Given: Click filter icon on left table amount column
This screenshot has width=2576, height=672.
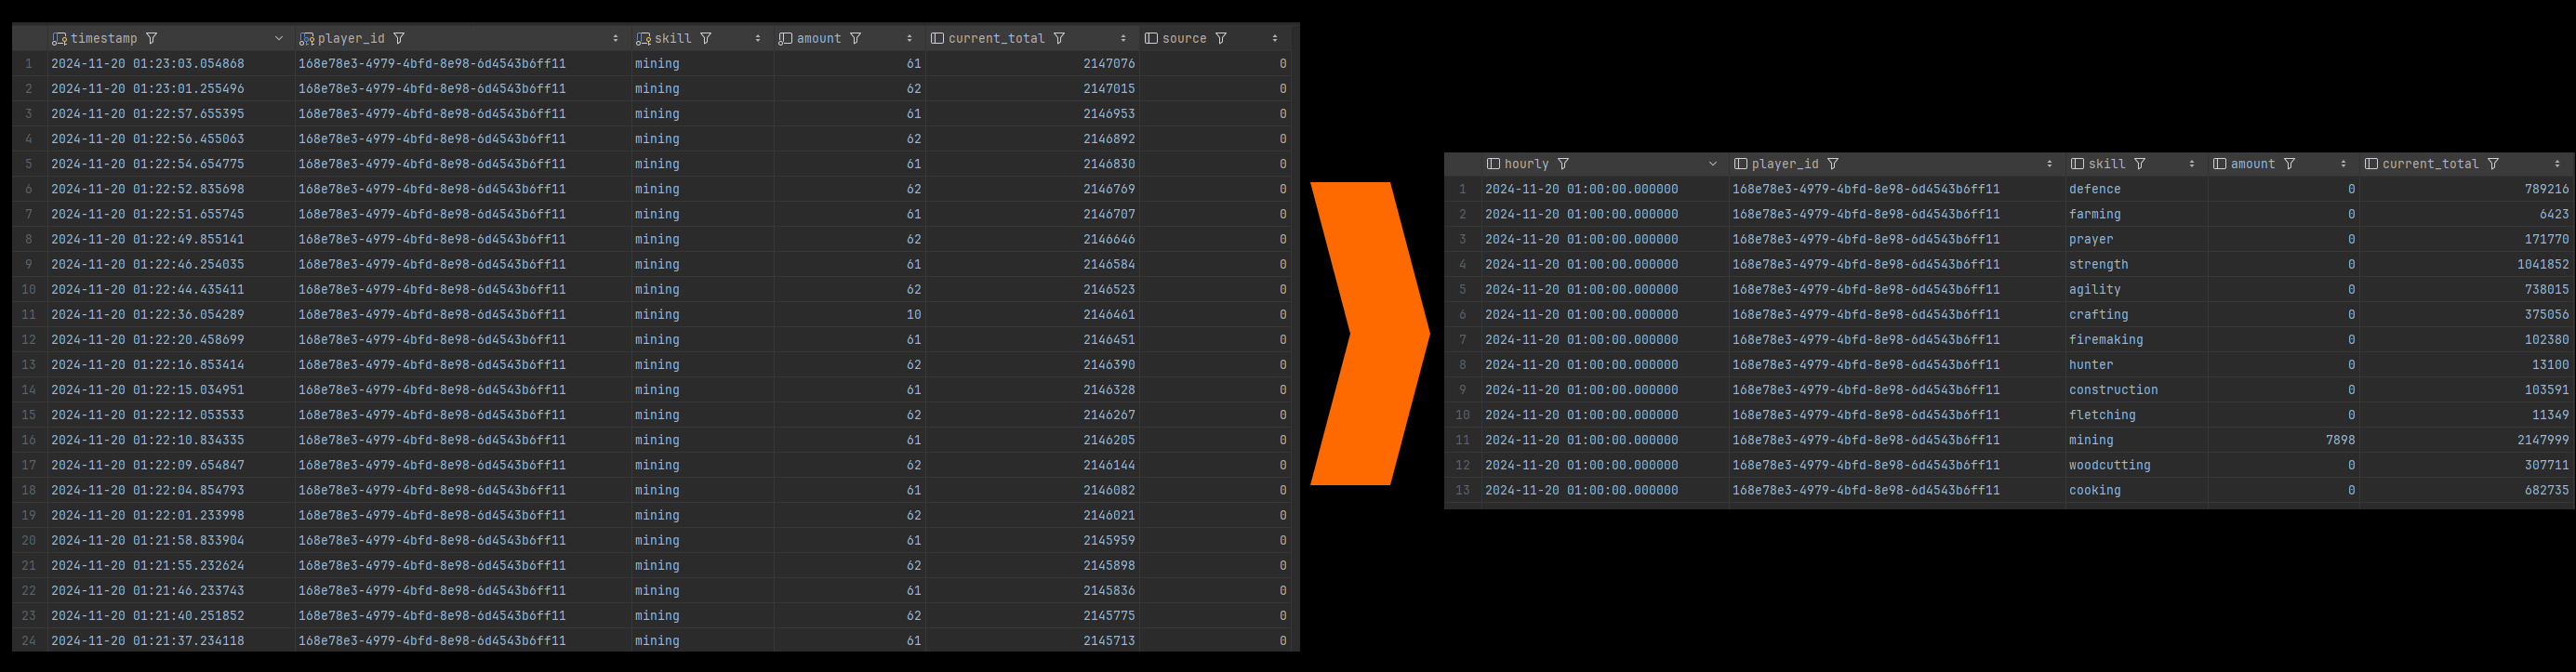Looking at the screenshot, I should click(856, 39).
